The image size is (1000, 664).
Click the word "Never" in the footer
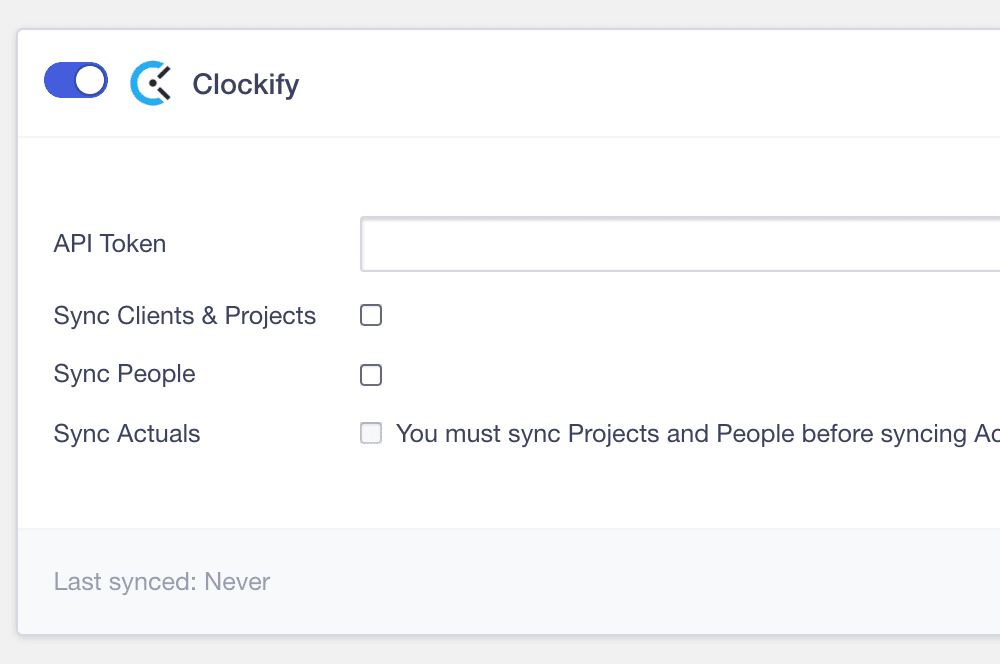coord(237,582)
